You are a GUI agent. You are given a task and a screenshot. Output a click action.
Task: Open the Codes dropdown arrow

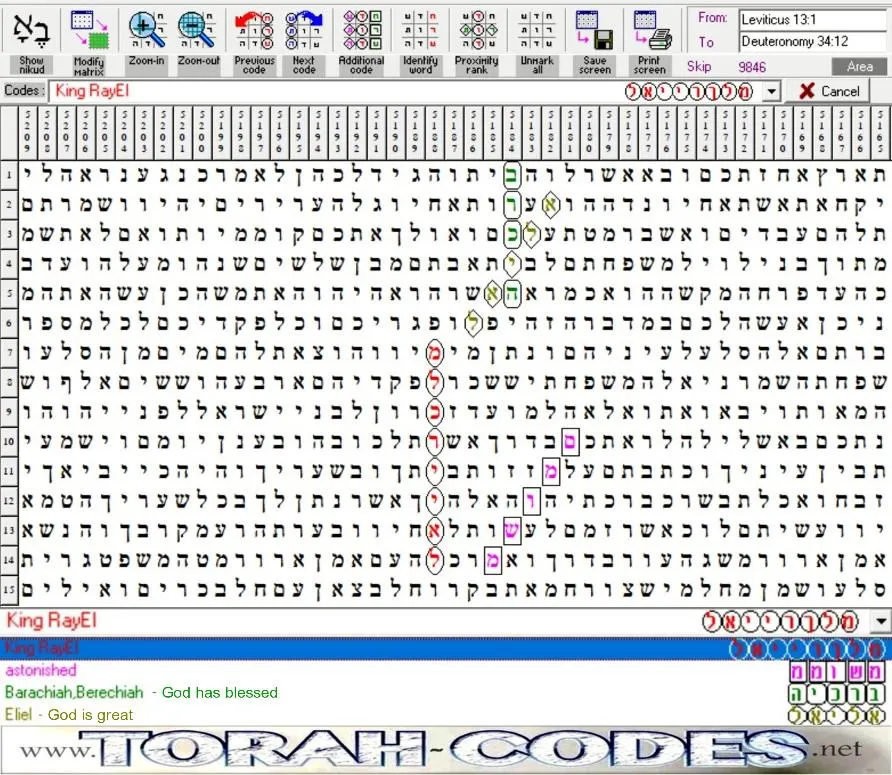771,91
